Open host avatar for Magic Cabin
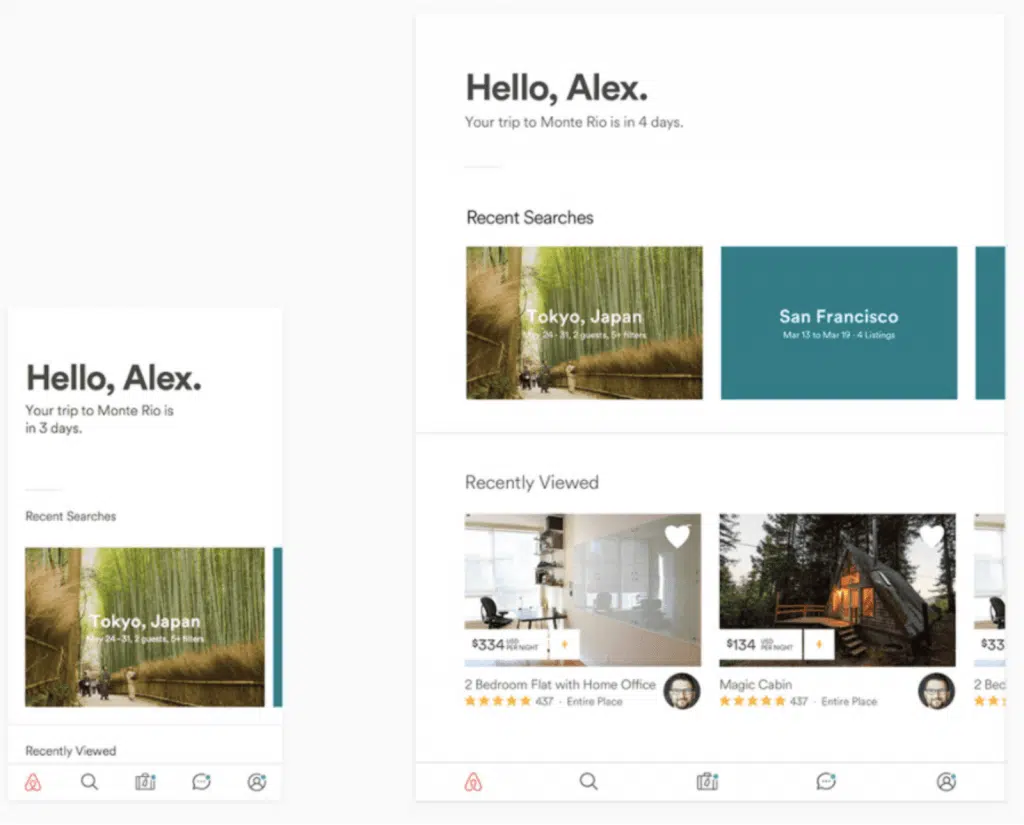The image size is (1024, 825). [x=936, y=691]
